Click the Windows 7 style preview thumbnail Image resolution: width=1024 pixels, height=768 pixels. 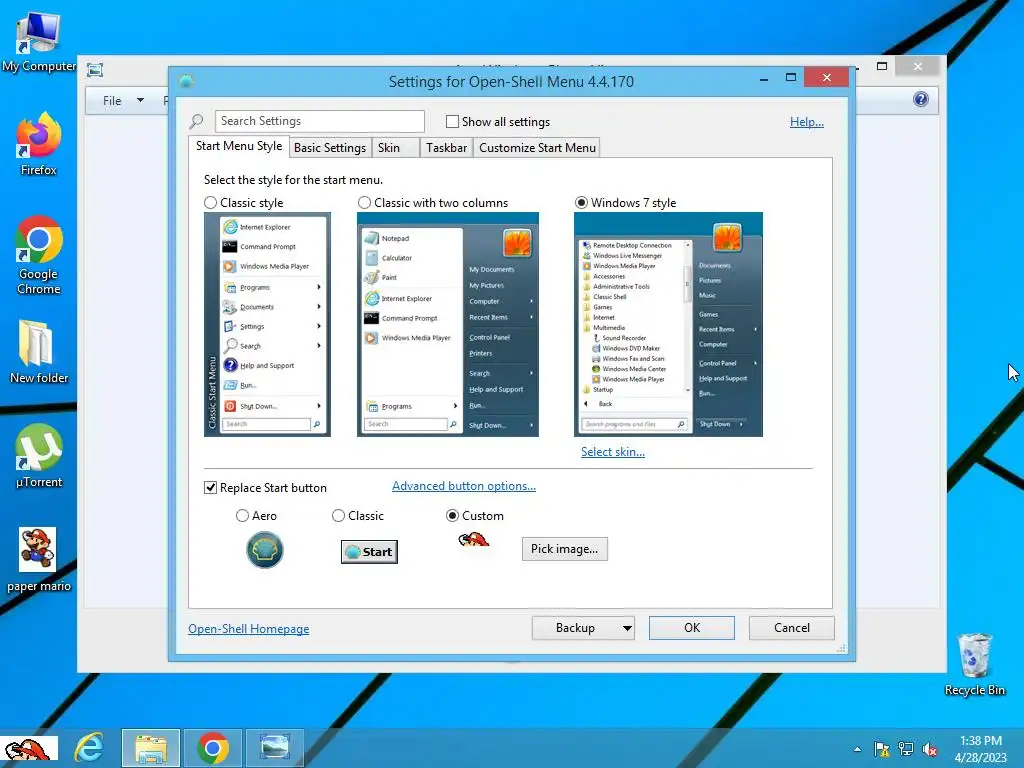point(668,325)
